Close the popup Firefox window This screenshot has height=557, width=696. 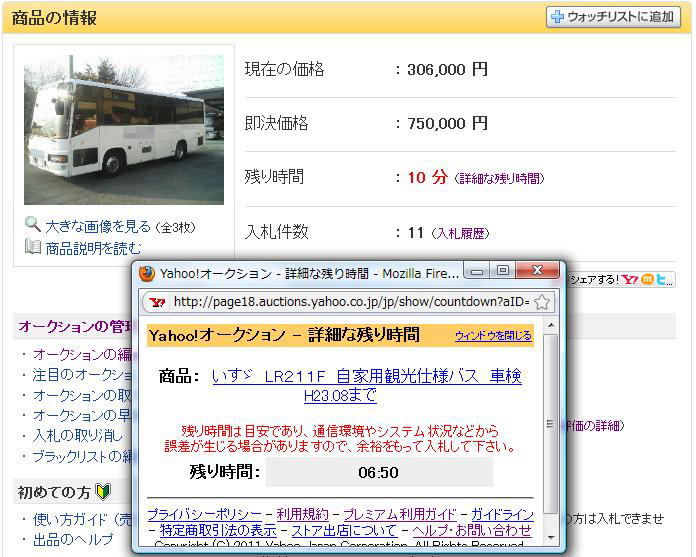pos(537,270)
